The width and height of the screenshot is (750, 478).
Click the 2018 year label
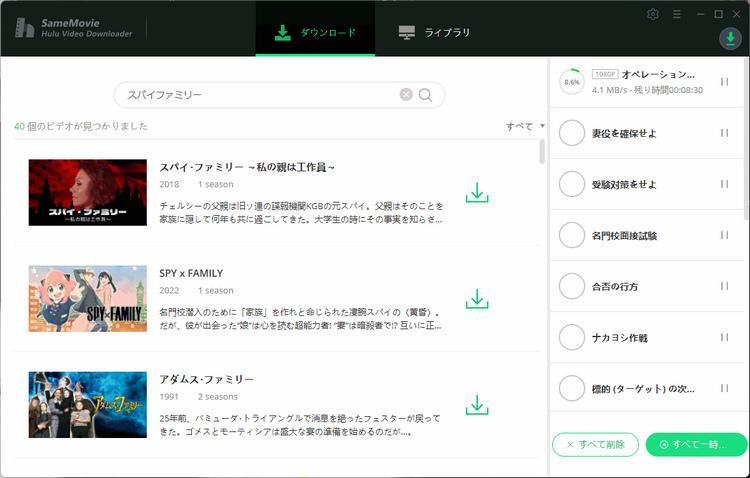coord(169,184)
